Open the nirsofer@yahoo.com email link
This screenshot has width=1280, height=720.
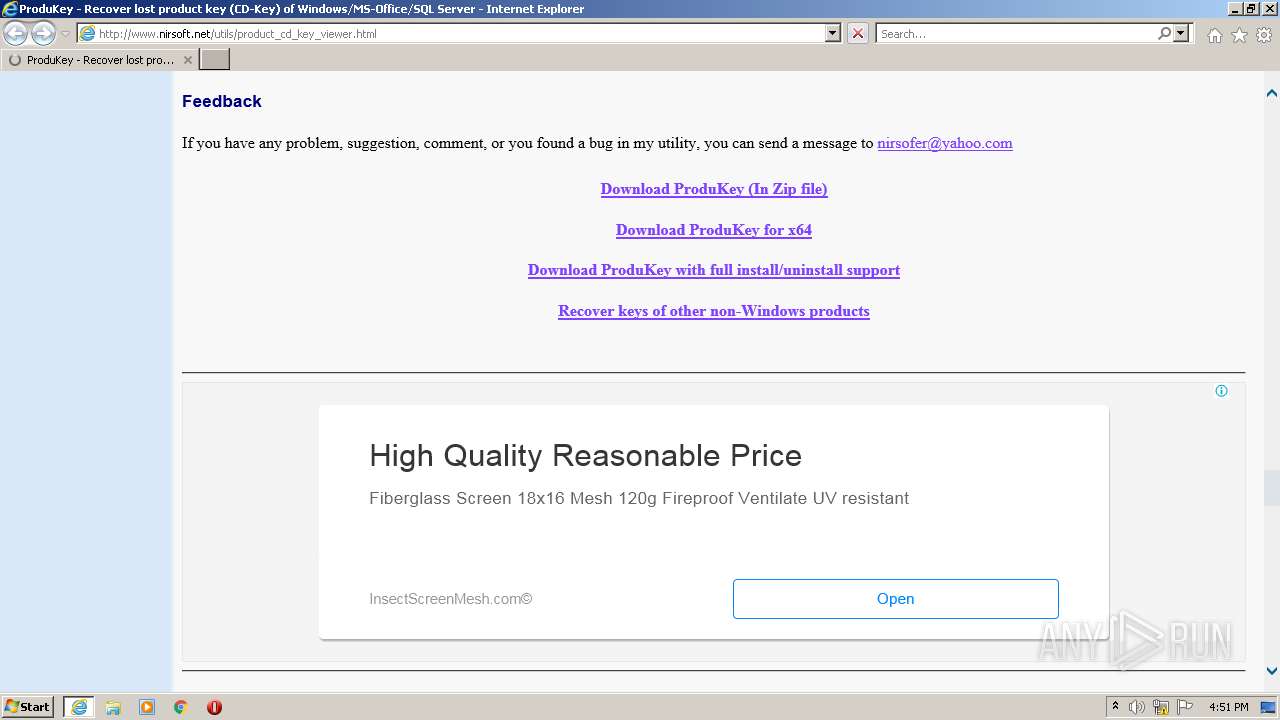(x=944, y=143)
